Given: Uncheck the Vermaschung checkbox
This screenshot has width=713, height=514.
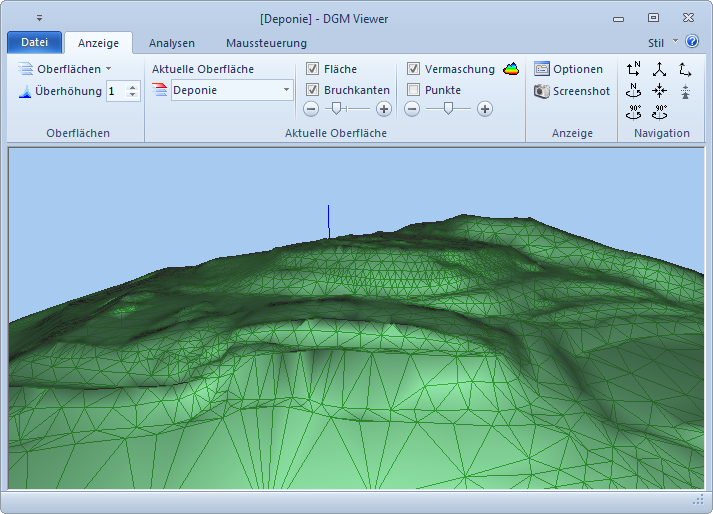Looking at the screenshot, I should [x=414, y=69].
